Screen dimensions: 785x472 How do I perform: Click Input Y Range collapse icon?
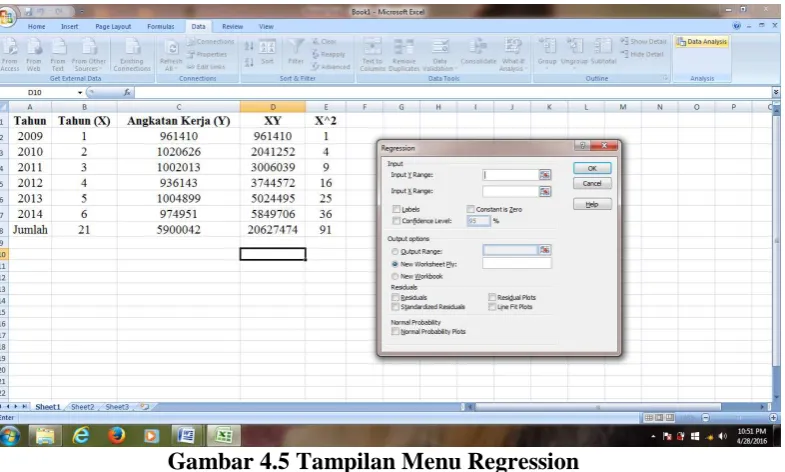click(x=545, y=175)
